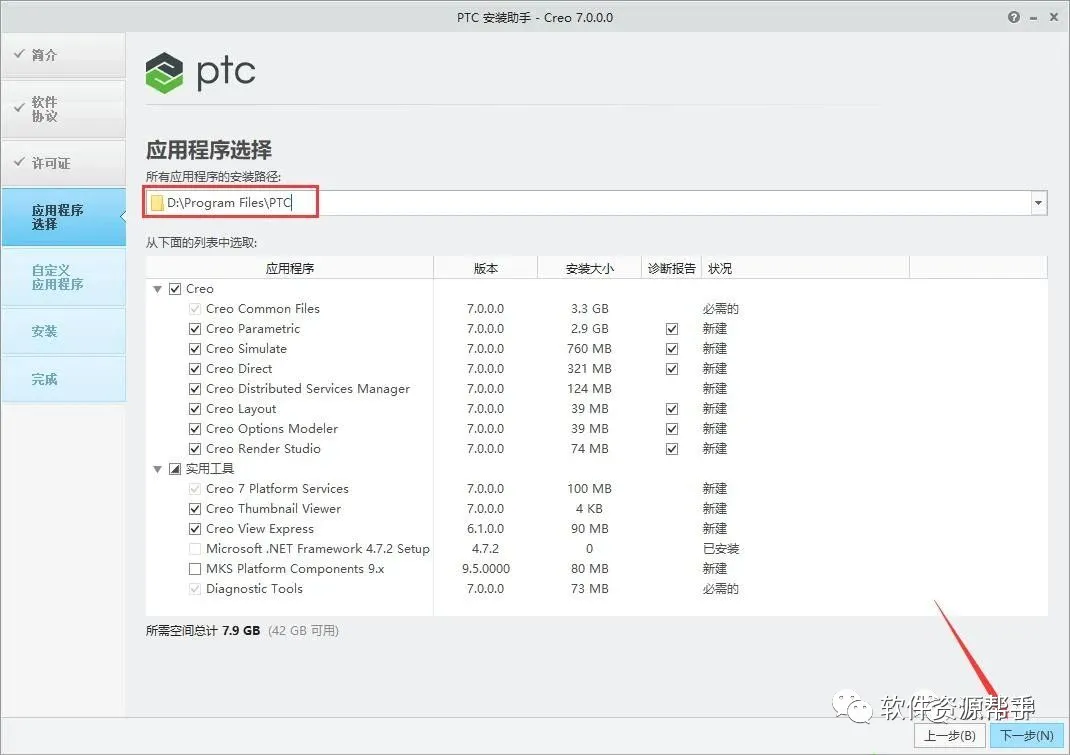Toggle diagnostic report for Creo Options Modeler
The height and width of the screenshot is (755, 1070).
672,429
